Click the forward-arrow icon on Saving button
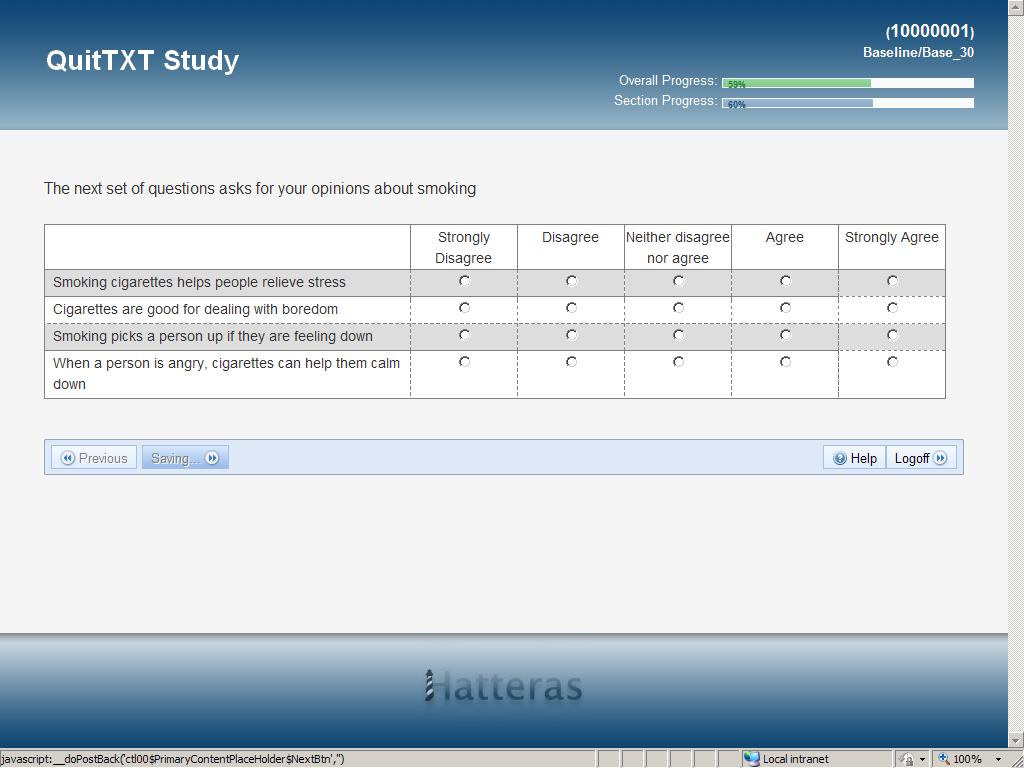Viewport: 1024px width, 768px height. 212,458
